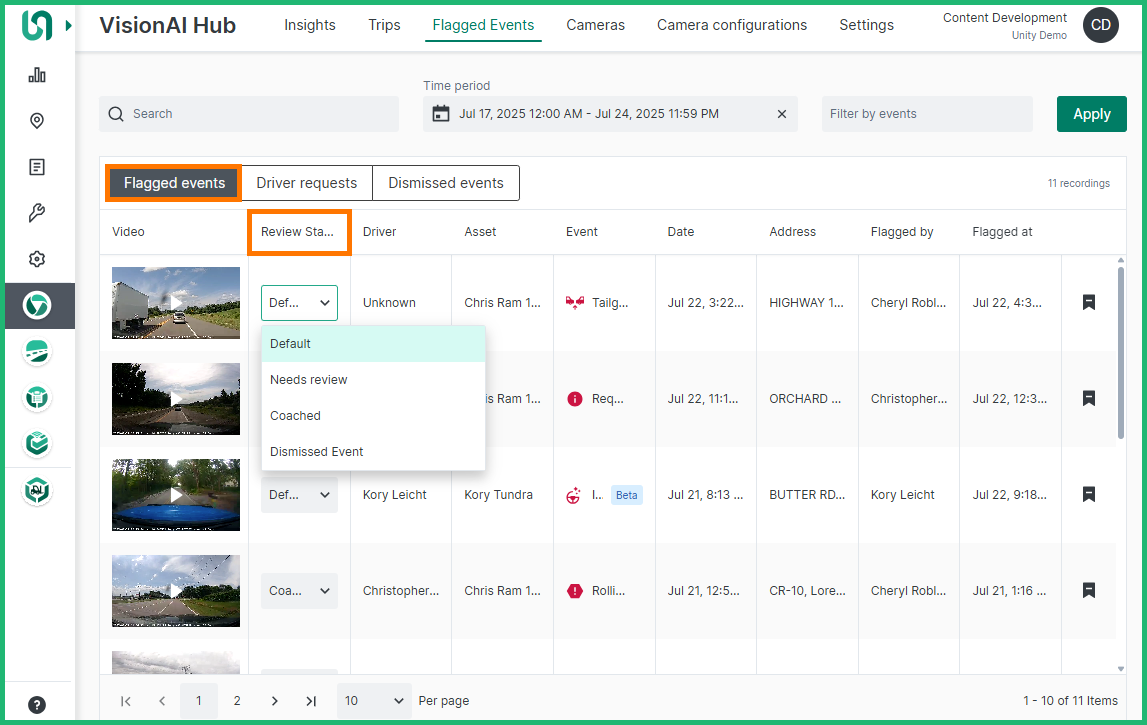Open the CD user avatar menu

point(1101,25)
